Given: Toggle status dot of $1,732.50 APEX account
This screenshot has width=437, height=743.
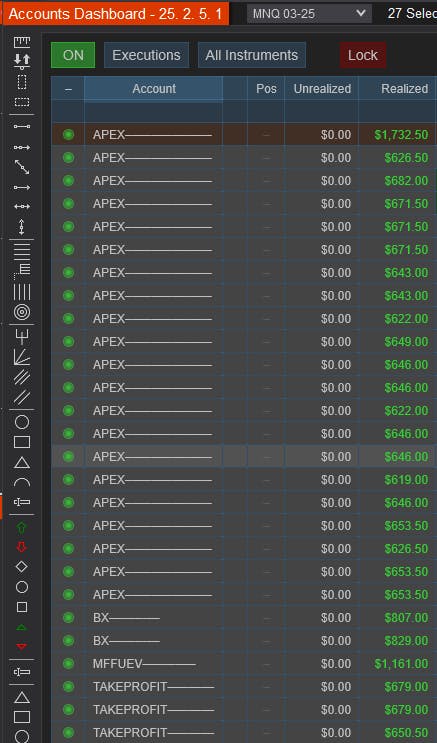Looking at the screenshot, I should coord(68,135).
